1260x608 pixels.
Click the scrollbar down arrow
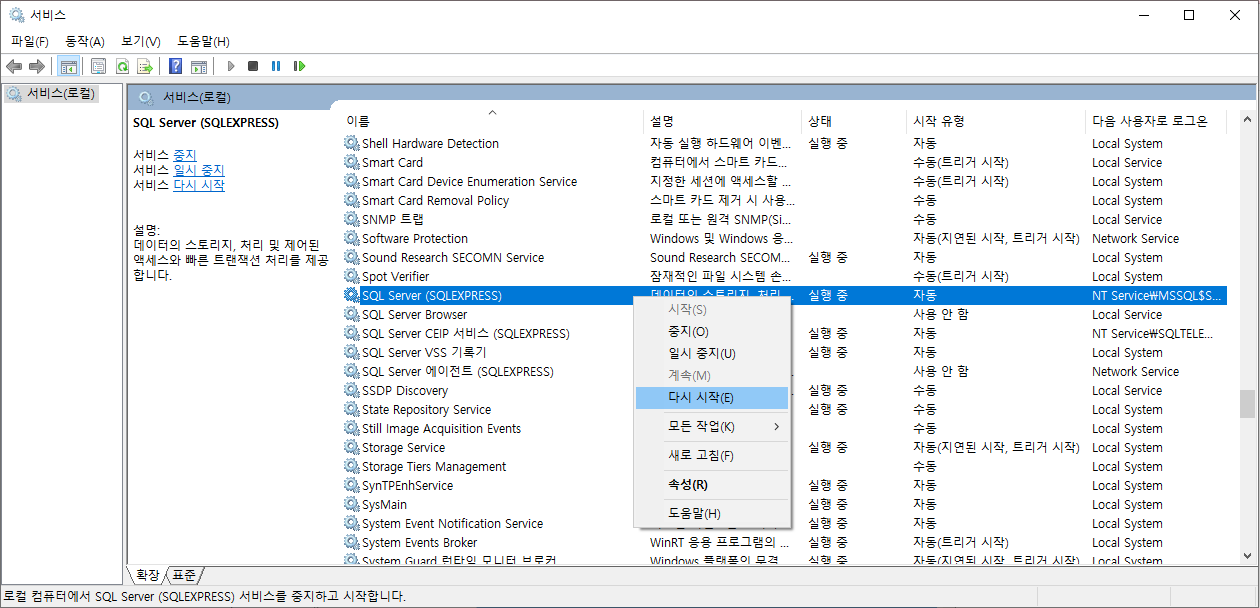tap(1247, 555)
